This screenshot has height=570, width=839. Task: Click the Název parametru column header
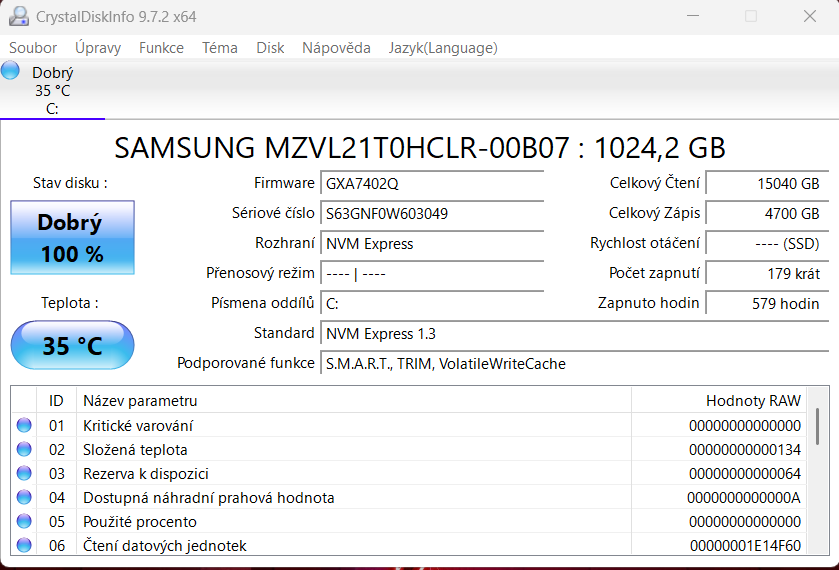354,400
